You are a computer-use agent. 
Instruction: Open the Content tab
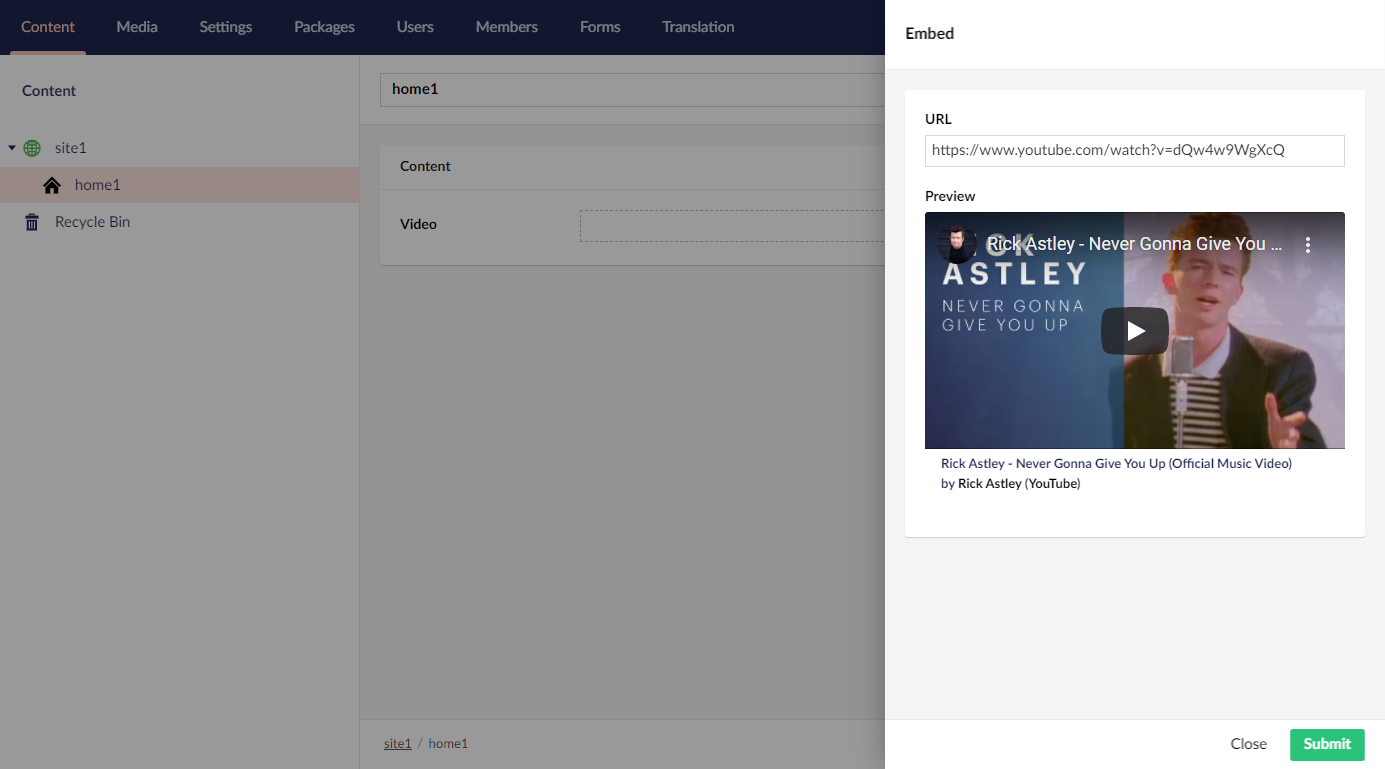tap(48, 27)
